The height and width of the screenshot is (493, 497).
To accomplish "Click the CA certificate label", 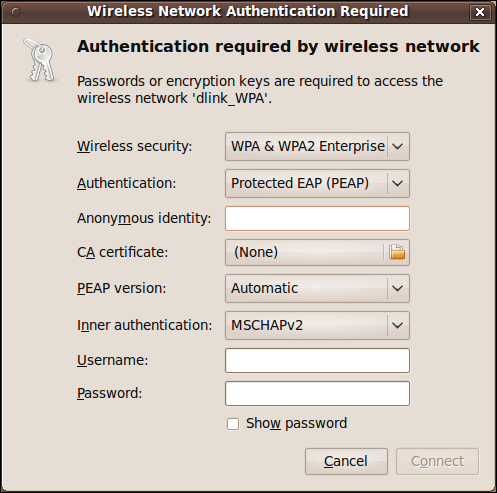I will 122,252.
